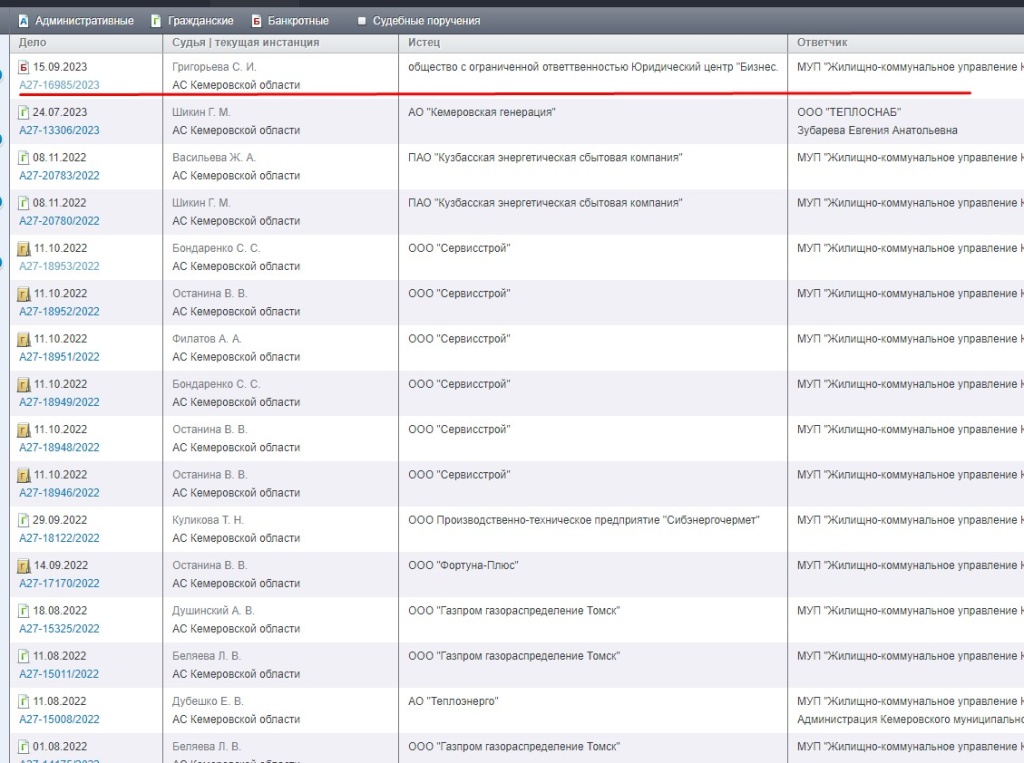Click the "Ответчик" column header
Image resolution: width=1024 pixels, height=763 pixels.
(x=820, y=42)
